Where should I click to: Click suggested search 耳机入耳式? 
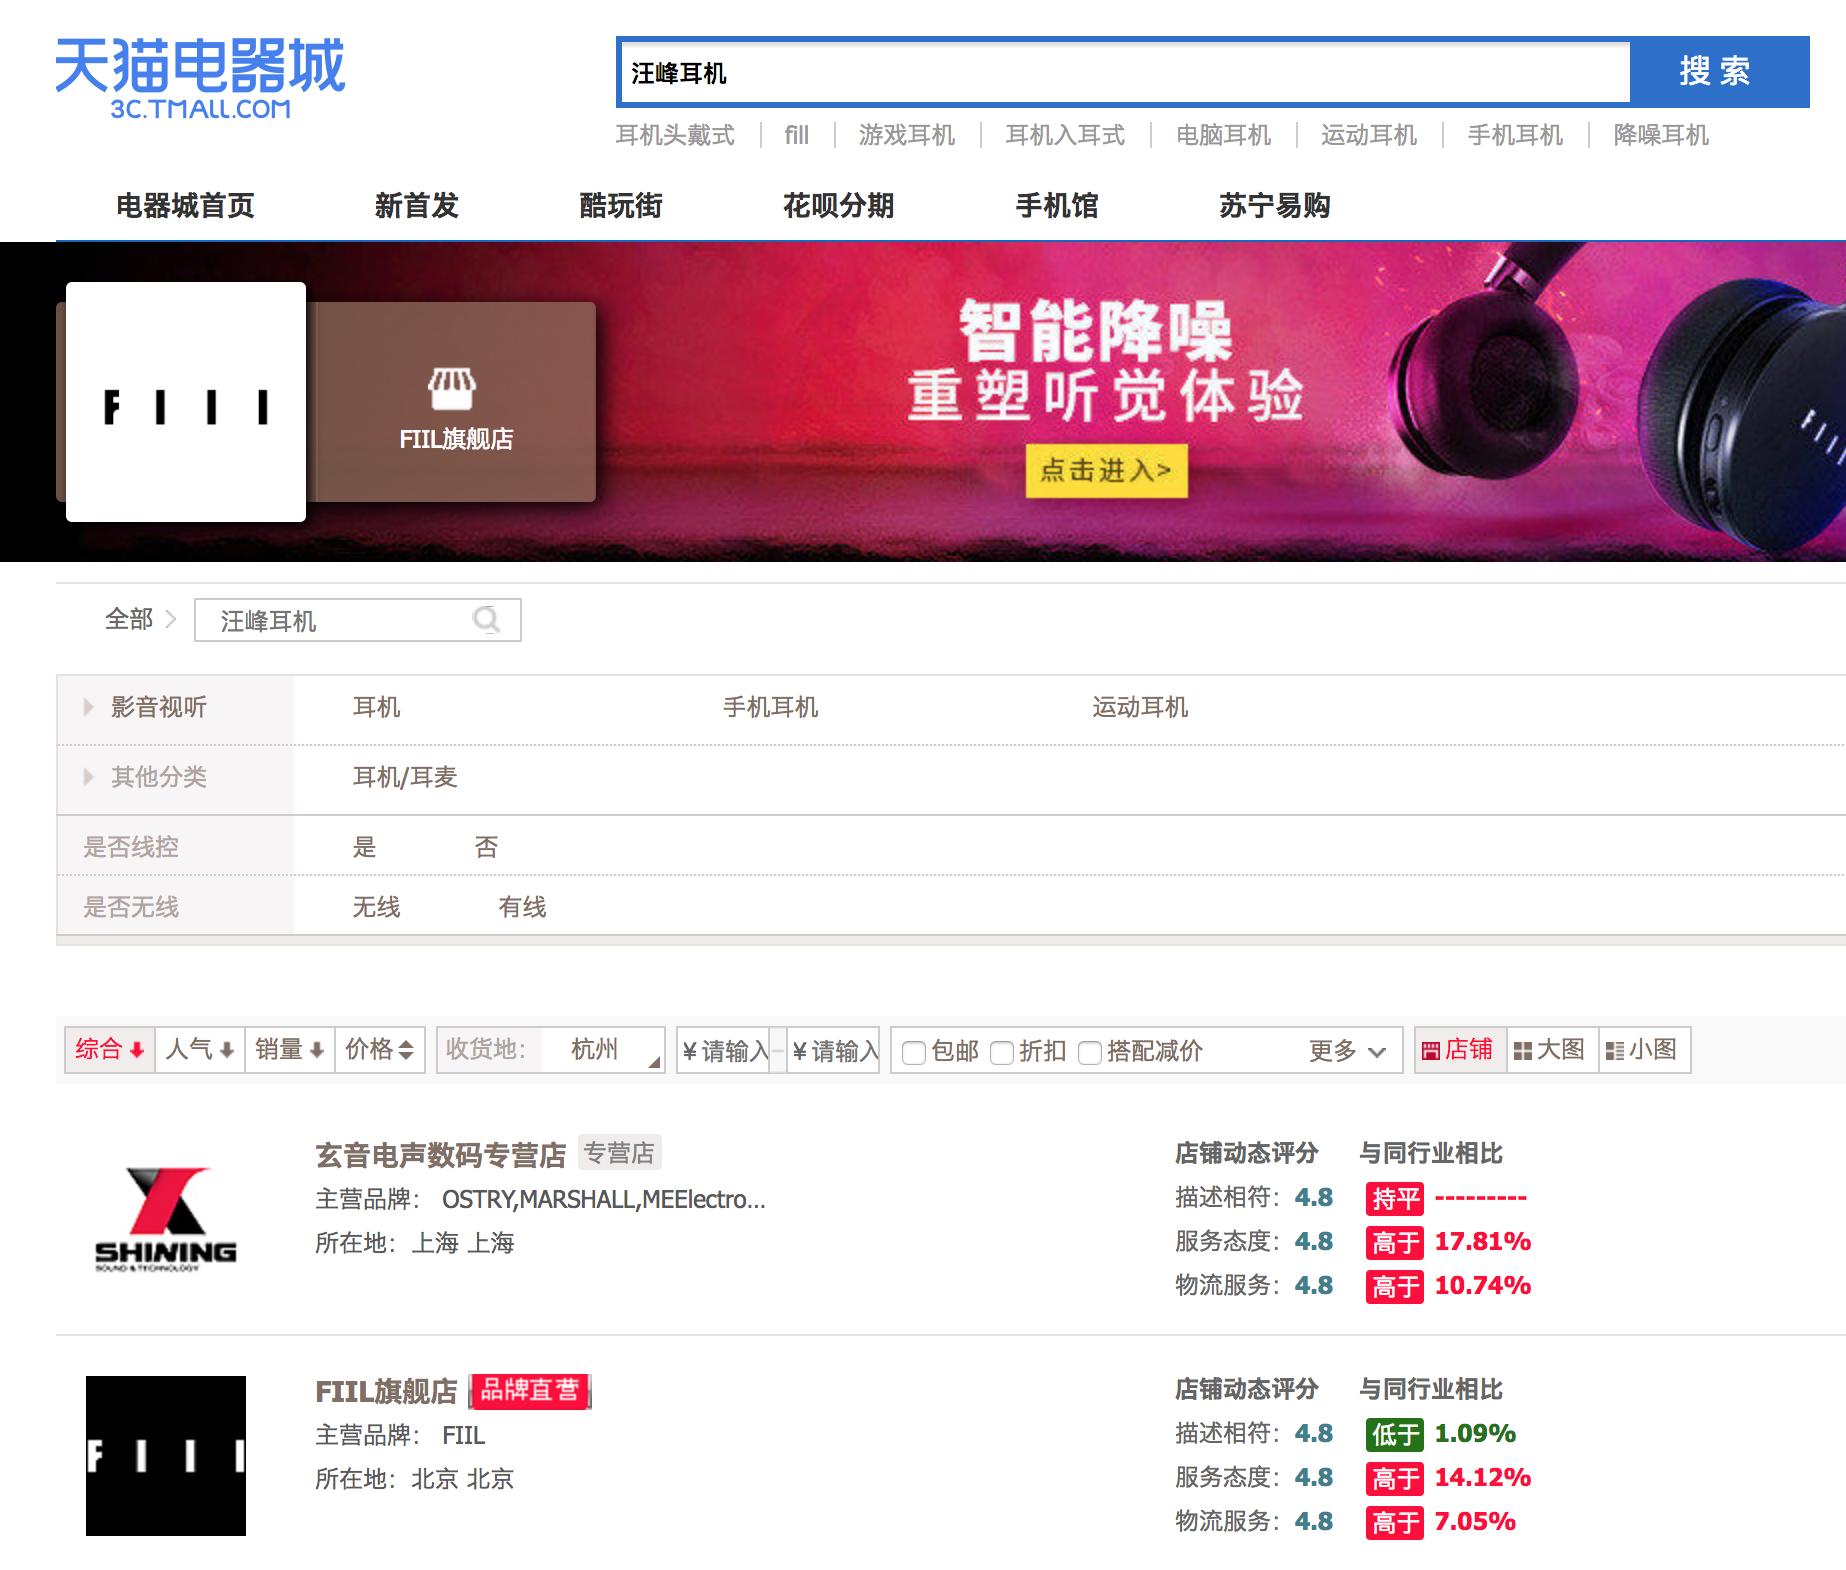click(x=1065, y=135)
